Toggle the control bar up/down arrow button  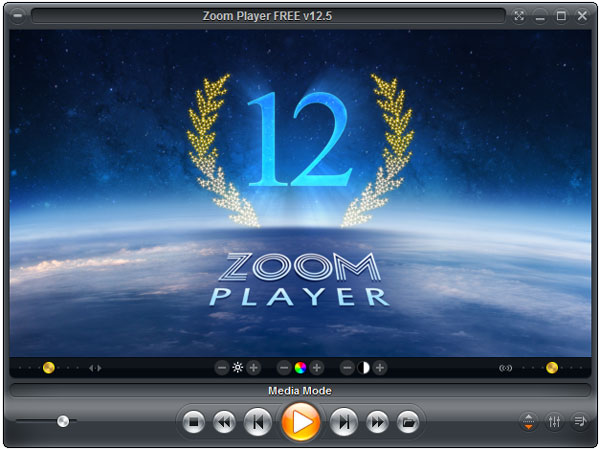528,422
